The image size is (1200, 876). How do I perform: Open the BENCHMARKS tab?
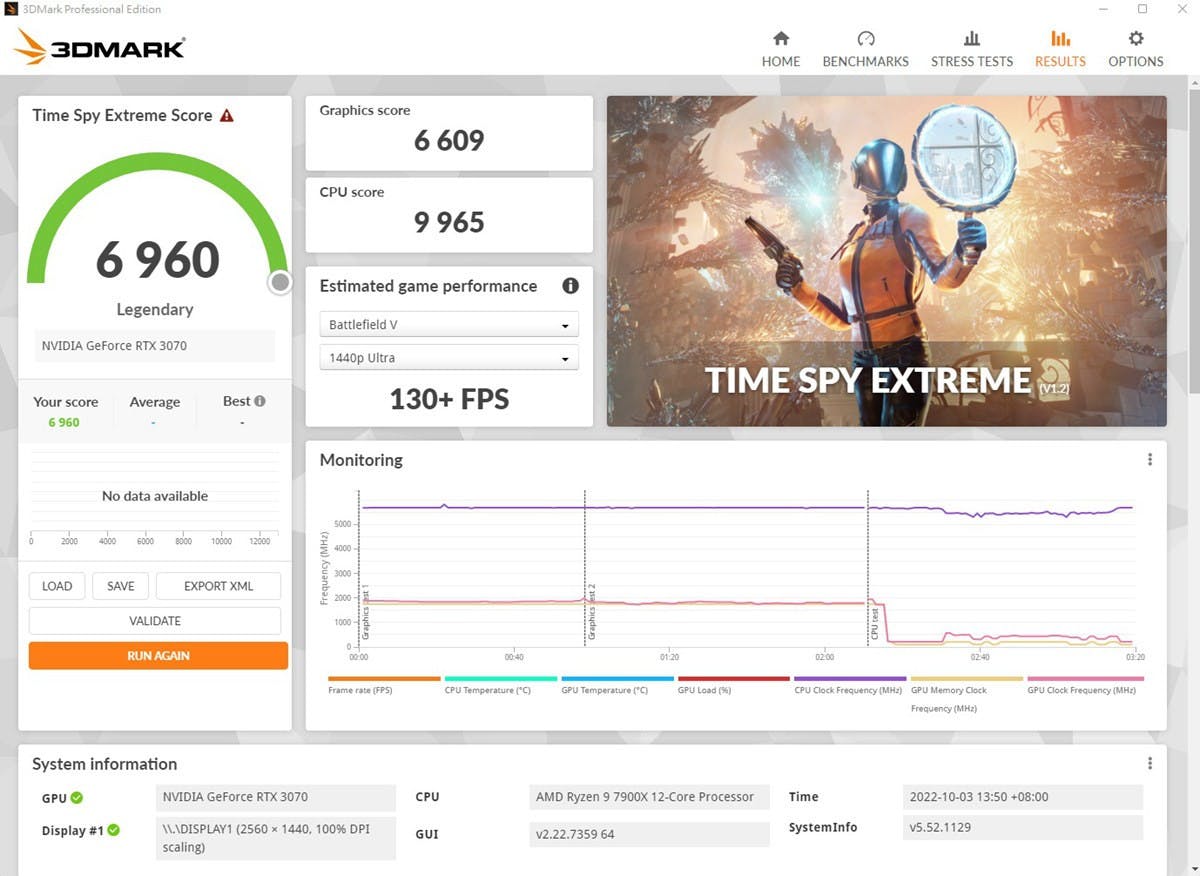point(865,49)
